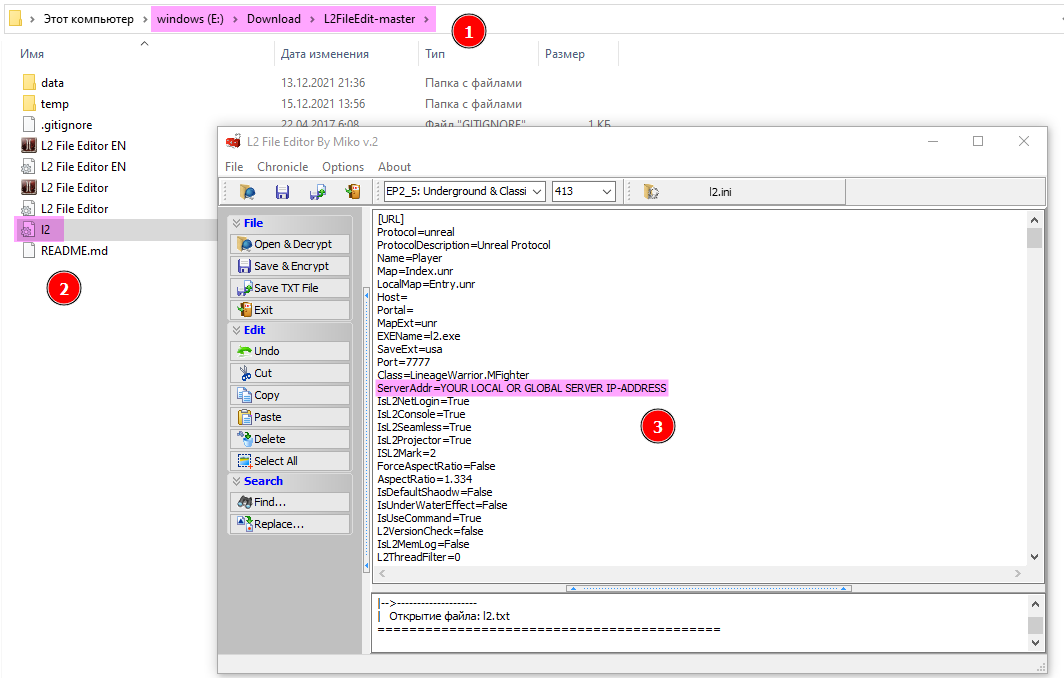Select the data folder in the file list
Screen dimensions: 1064x678
click(52, 83)
